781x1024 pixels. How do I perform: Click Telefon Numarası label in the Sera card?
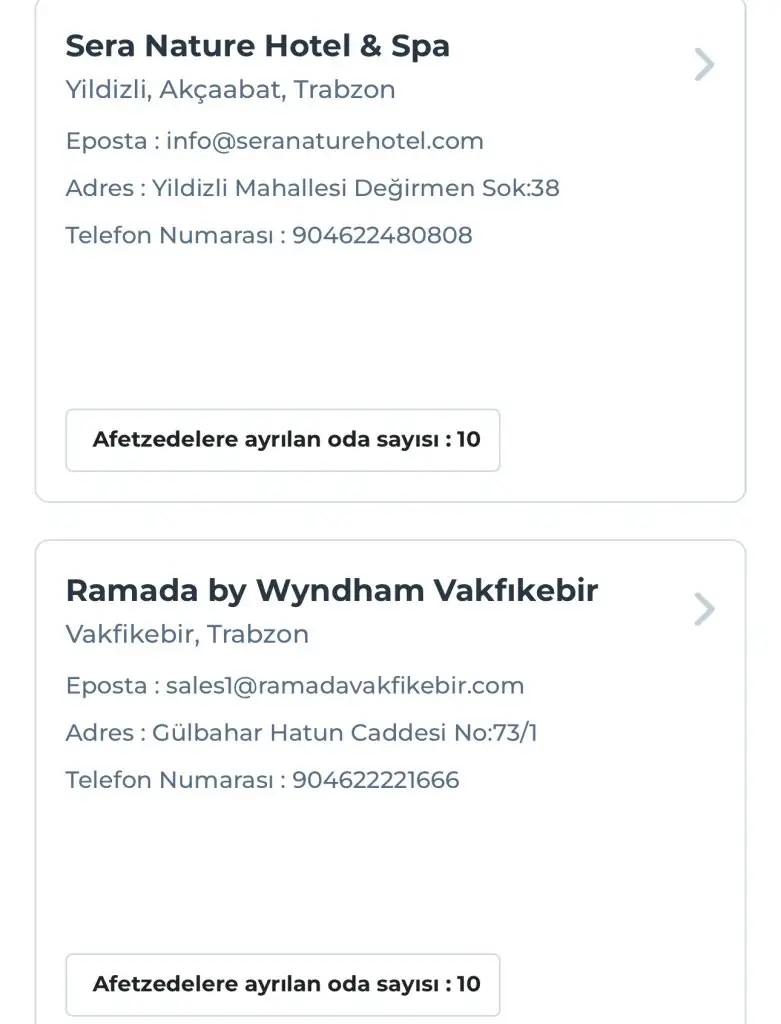168,236
